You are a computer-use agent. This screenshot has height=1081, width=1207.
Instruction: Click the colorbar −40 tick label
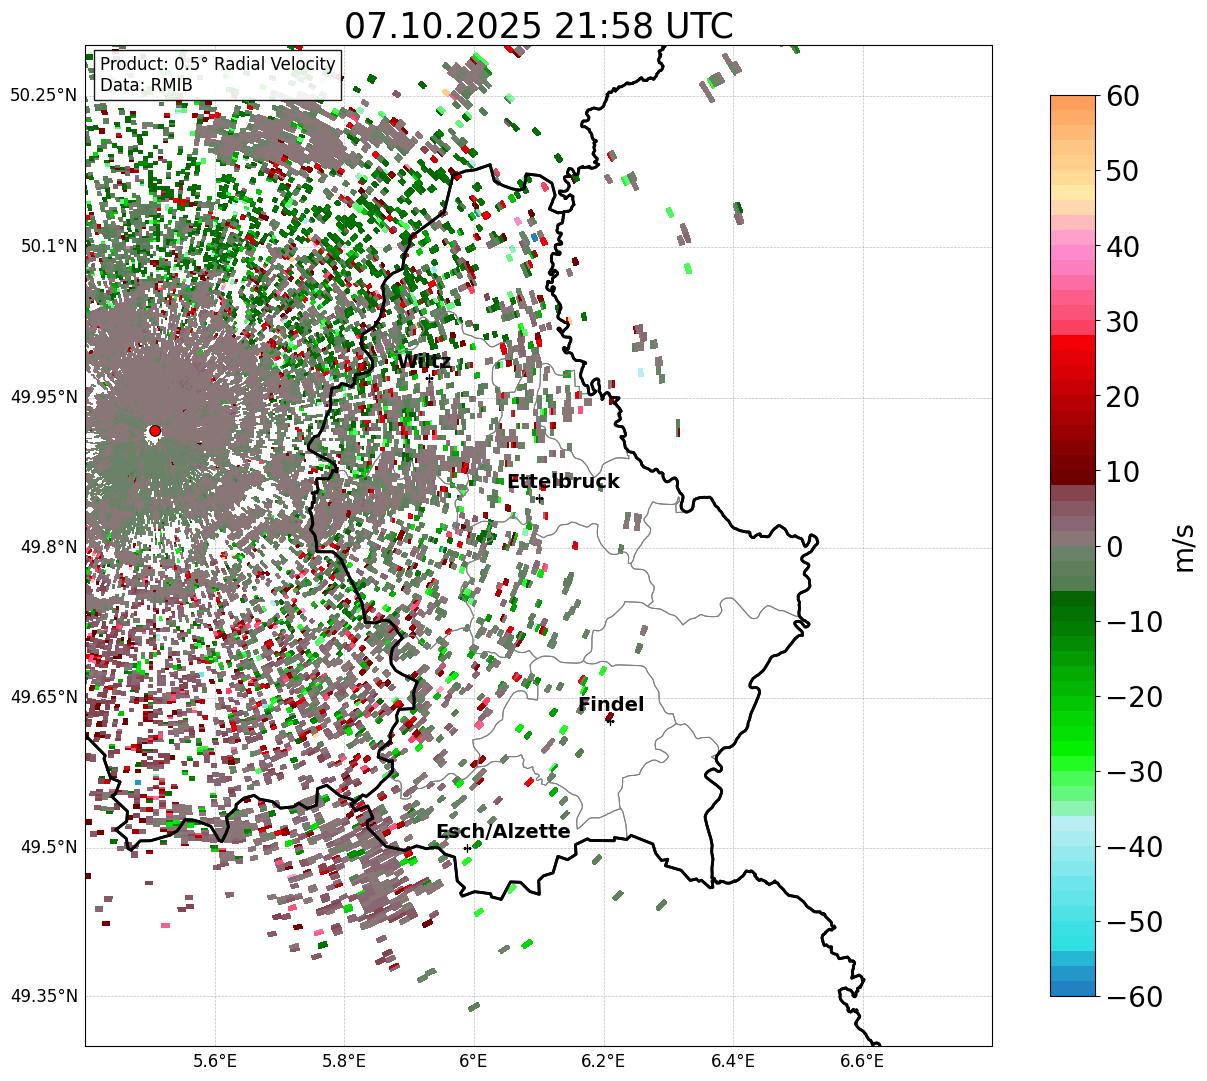point(1134,846)
